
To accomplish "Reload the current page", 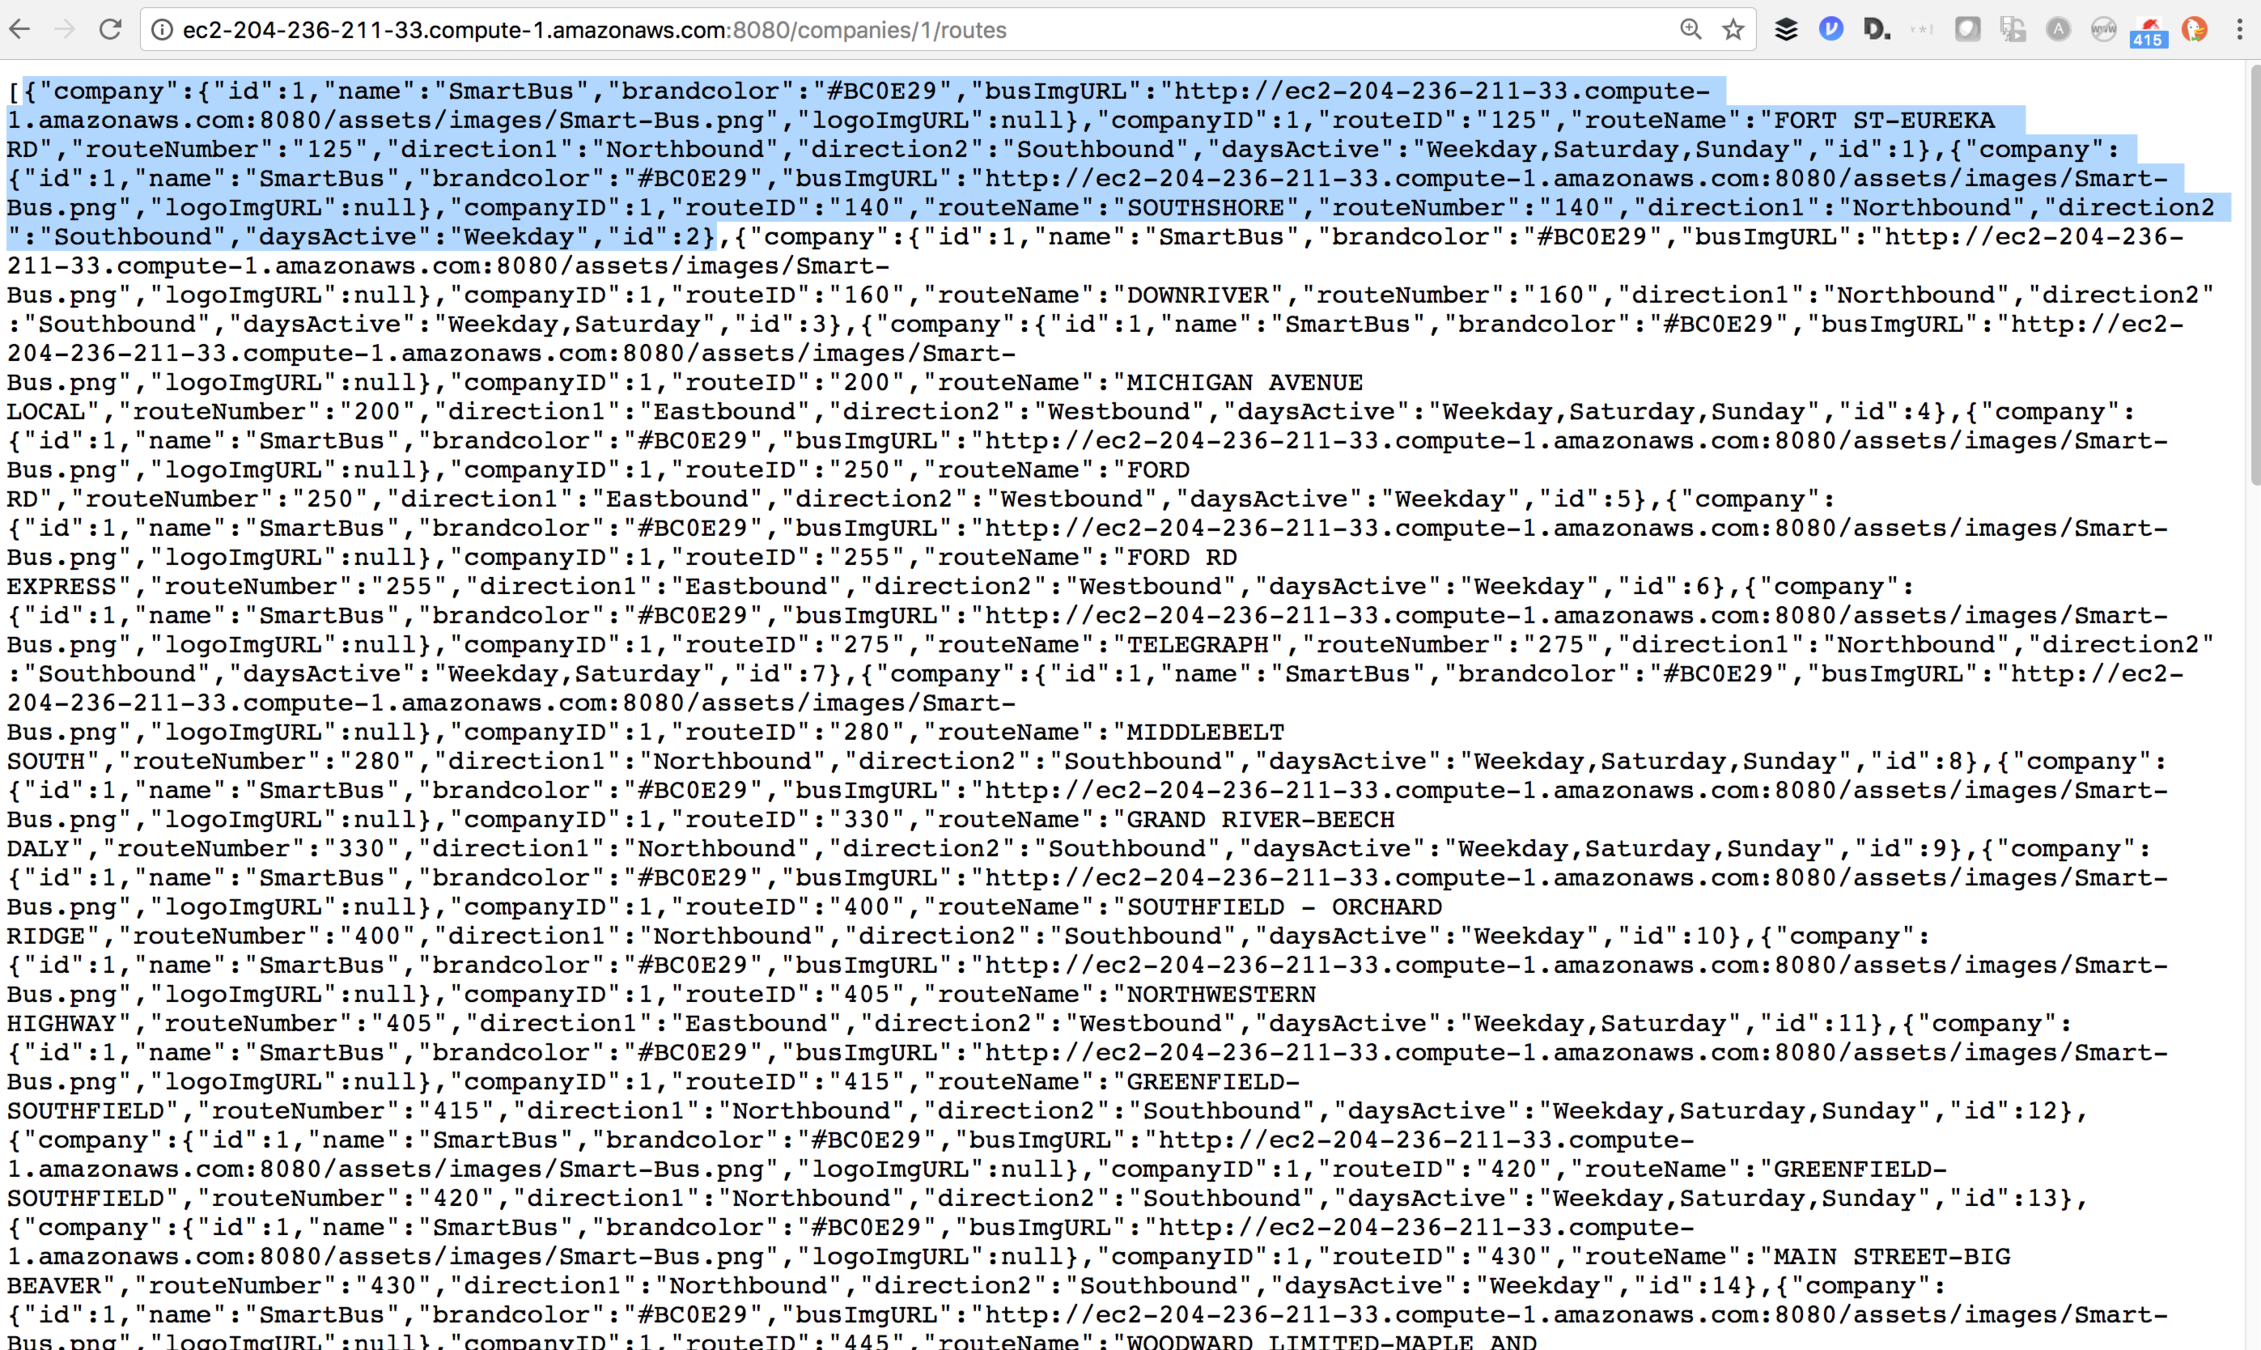I will 110,30.
